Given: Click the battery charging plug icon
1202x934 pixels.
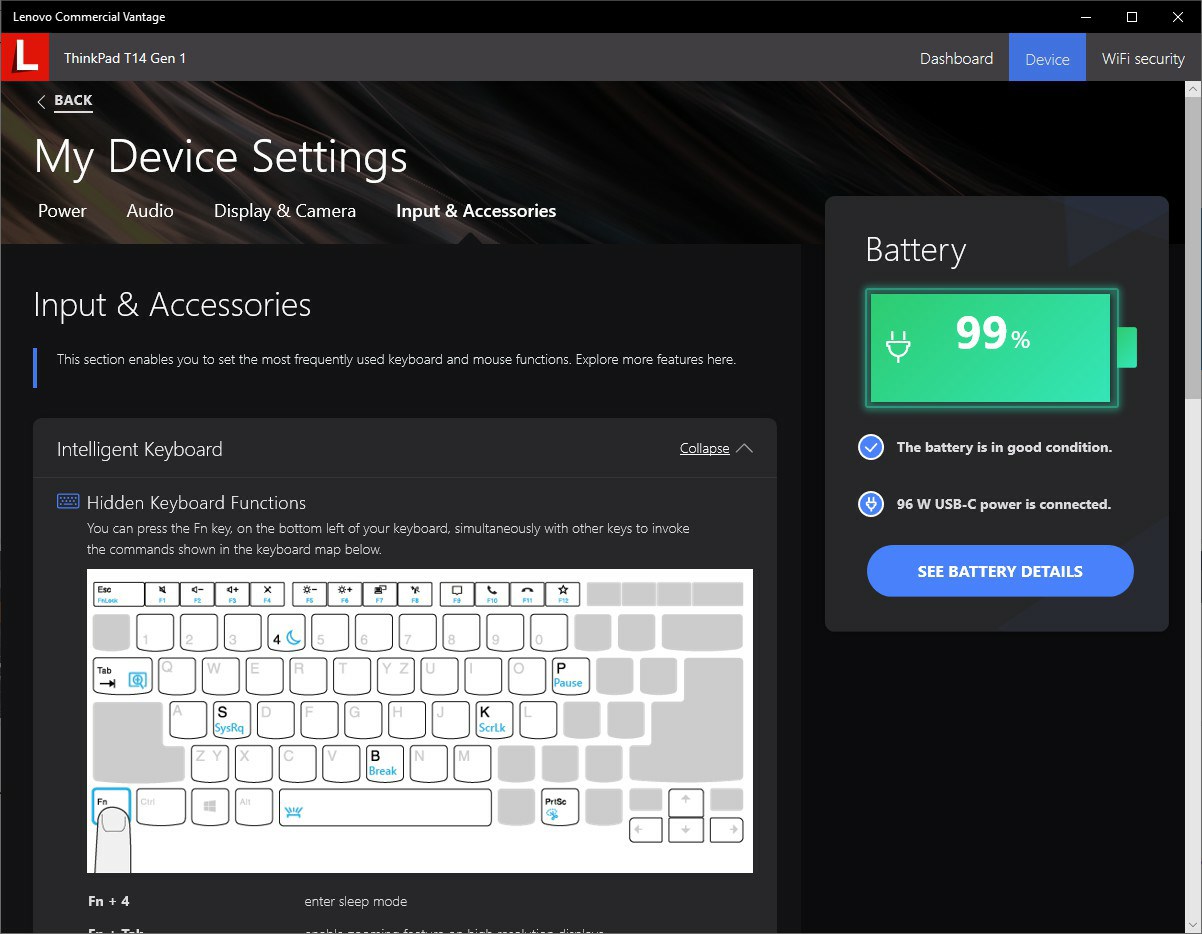Looking at the screenshot, I should pos(899,346).
